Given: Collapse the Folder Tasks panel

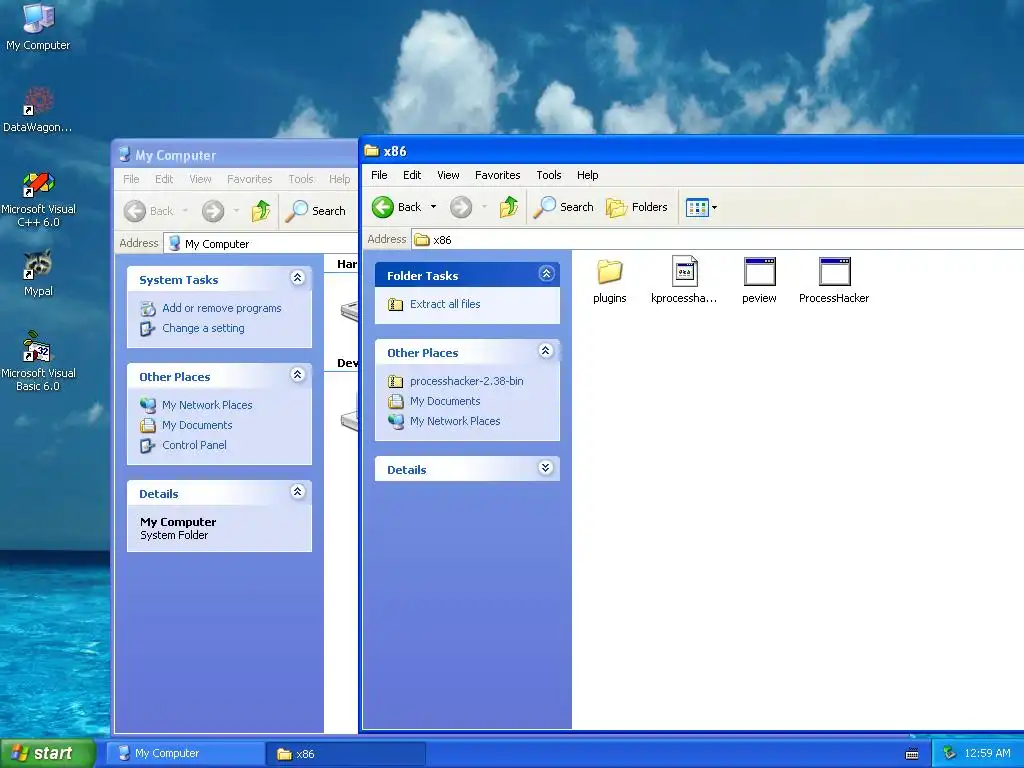Looking at the screenshot, I should (x=546, y=274).
